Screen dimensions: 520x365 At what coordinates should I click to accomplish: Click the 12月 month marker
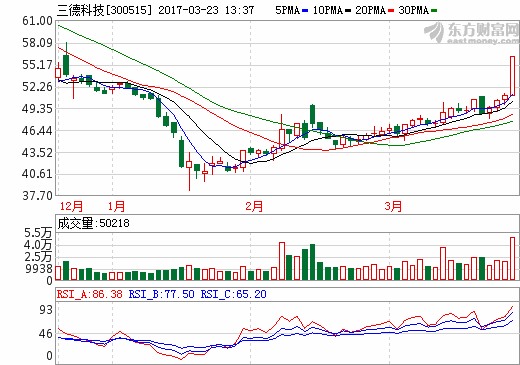pos(71,206)
